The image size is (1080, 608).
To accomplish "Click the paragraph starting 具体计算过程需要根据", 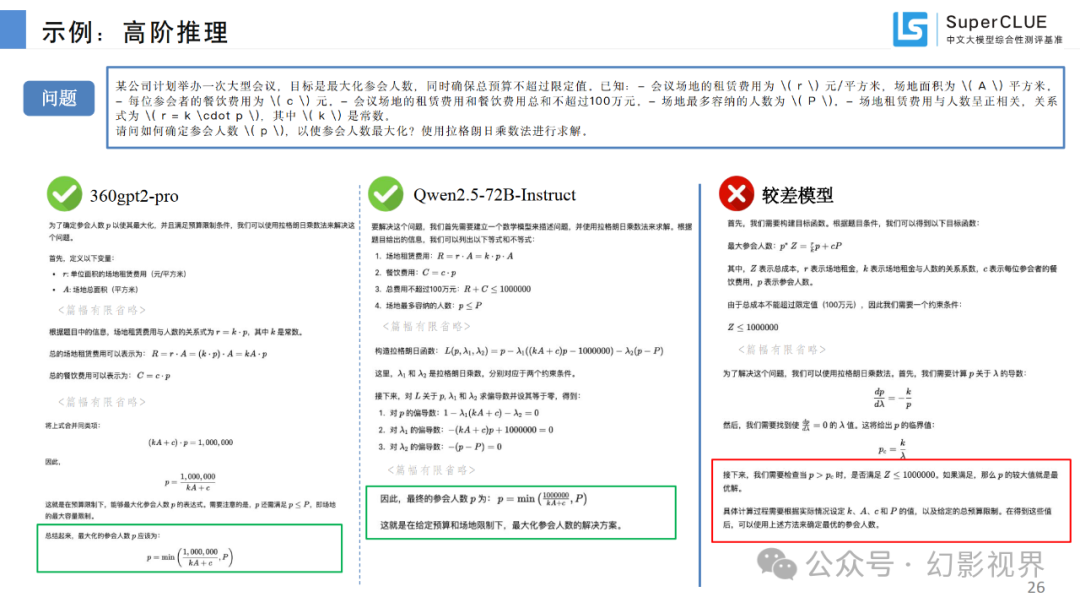I will click(x=887, y=518).
